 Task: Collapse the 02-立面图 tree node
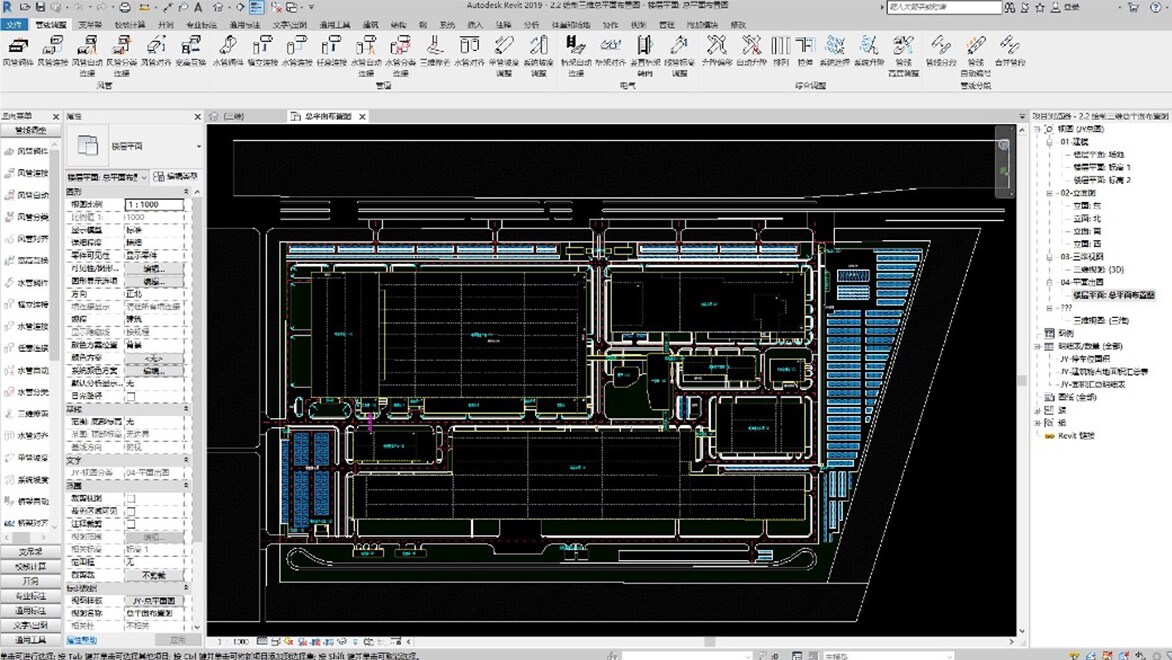(1049, 193)
